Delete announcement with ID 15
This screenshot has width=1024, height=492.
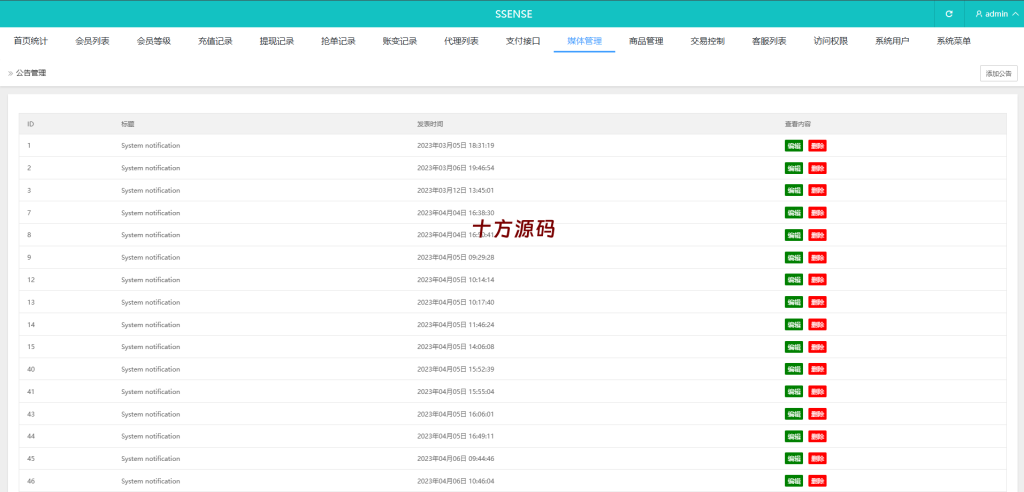pos(817,347)
